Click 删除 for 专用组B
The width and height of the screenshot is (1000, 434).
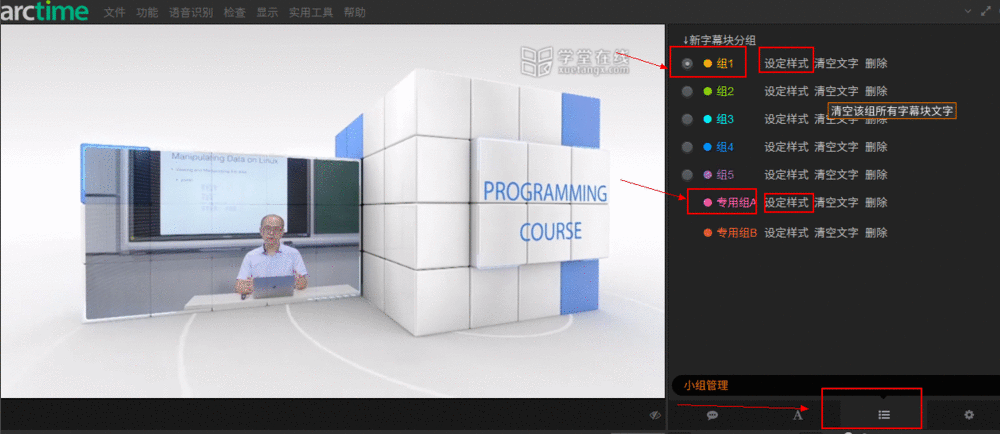point(876,233)
